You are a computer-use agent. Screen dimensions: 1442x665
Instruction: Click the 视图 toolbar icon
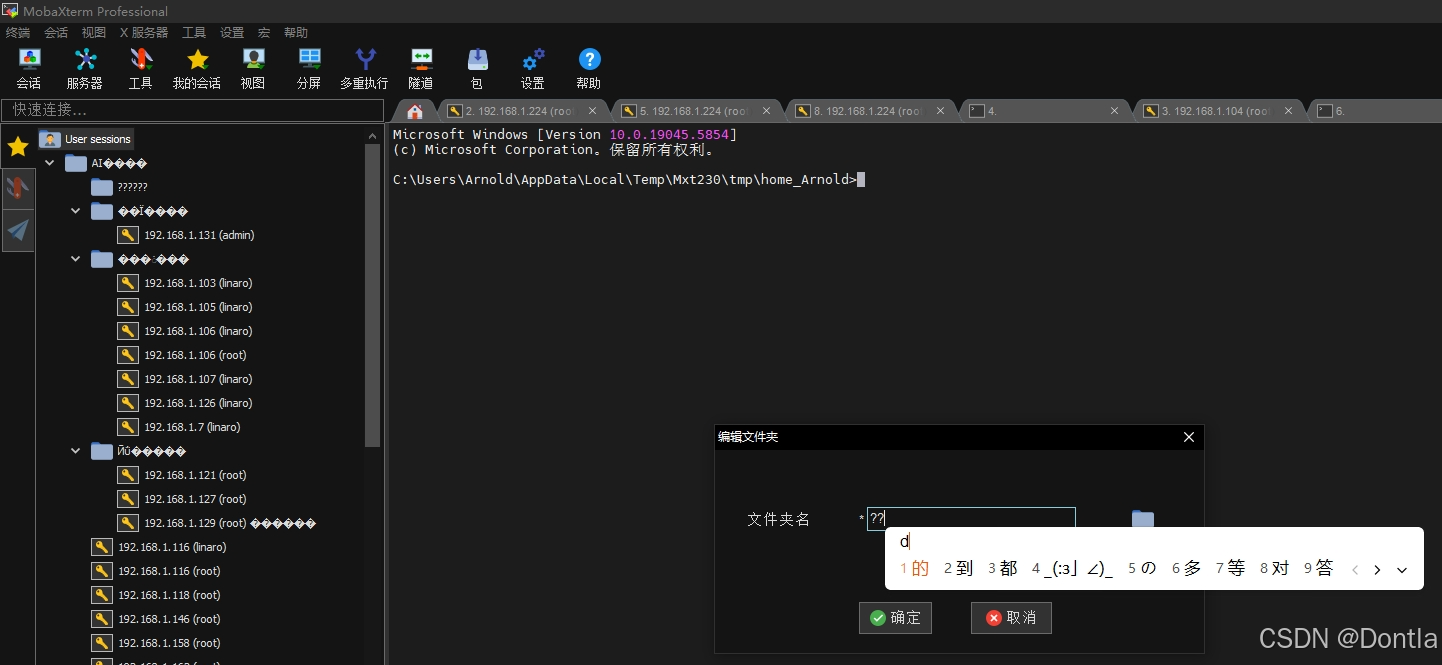tap(253, 69)
